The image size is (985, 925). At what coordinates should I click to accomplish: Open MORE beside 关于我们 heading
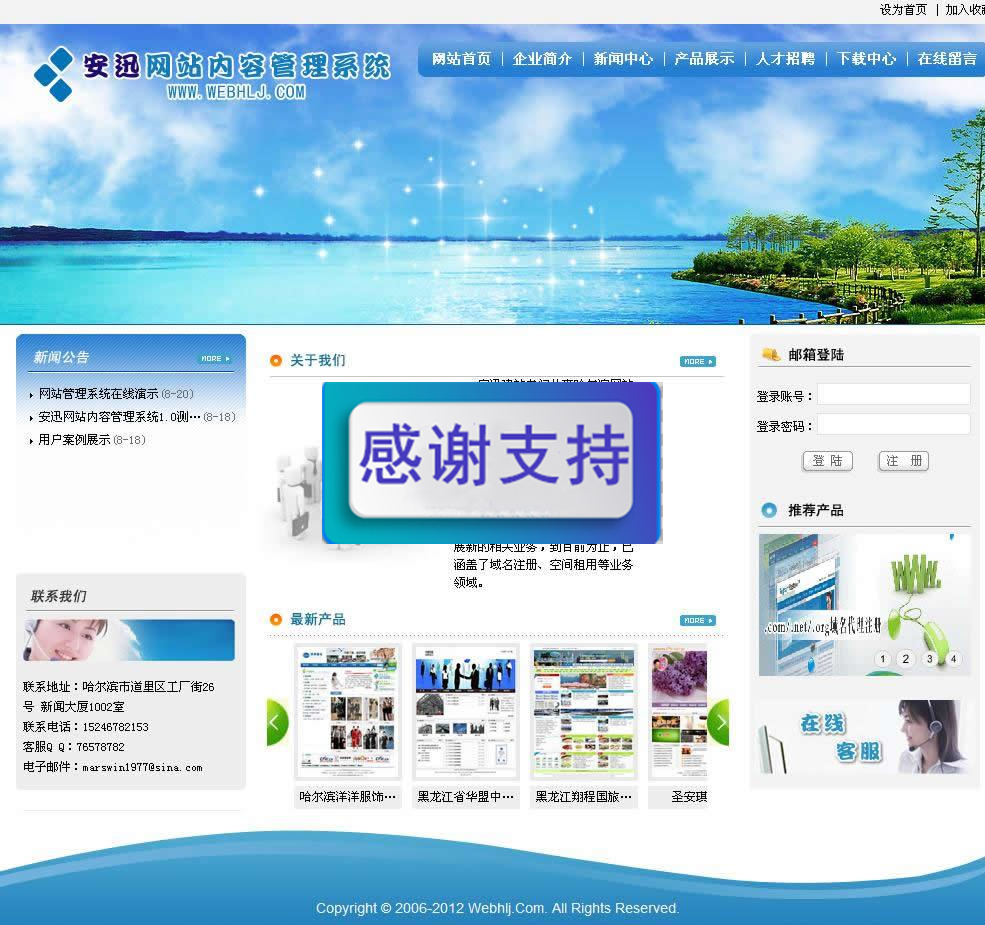[x=697, y=361]
